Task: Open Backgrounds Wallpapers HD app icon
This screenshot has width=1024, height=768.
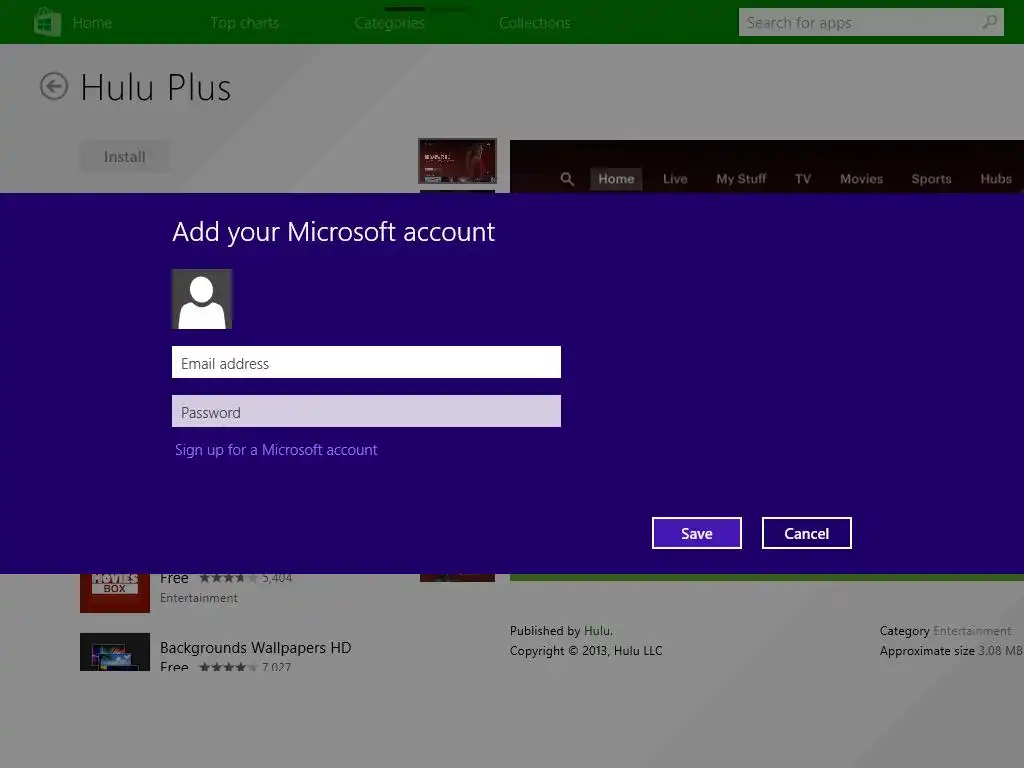Action: pyautogui.click(x=115, y=652)
